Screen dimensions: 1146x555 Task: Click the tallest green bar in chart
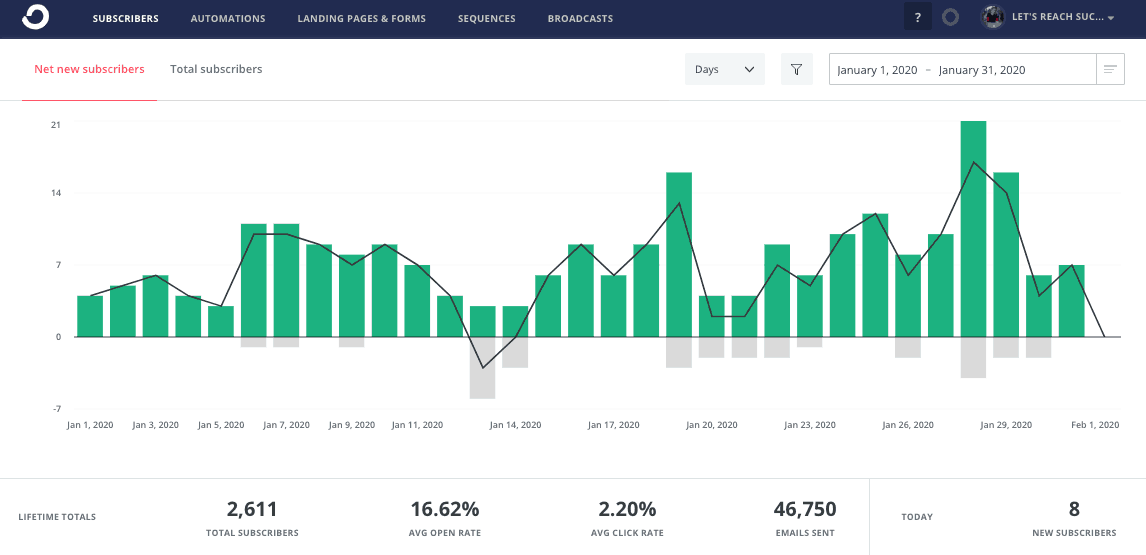pos(973,228)
